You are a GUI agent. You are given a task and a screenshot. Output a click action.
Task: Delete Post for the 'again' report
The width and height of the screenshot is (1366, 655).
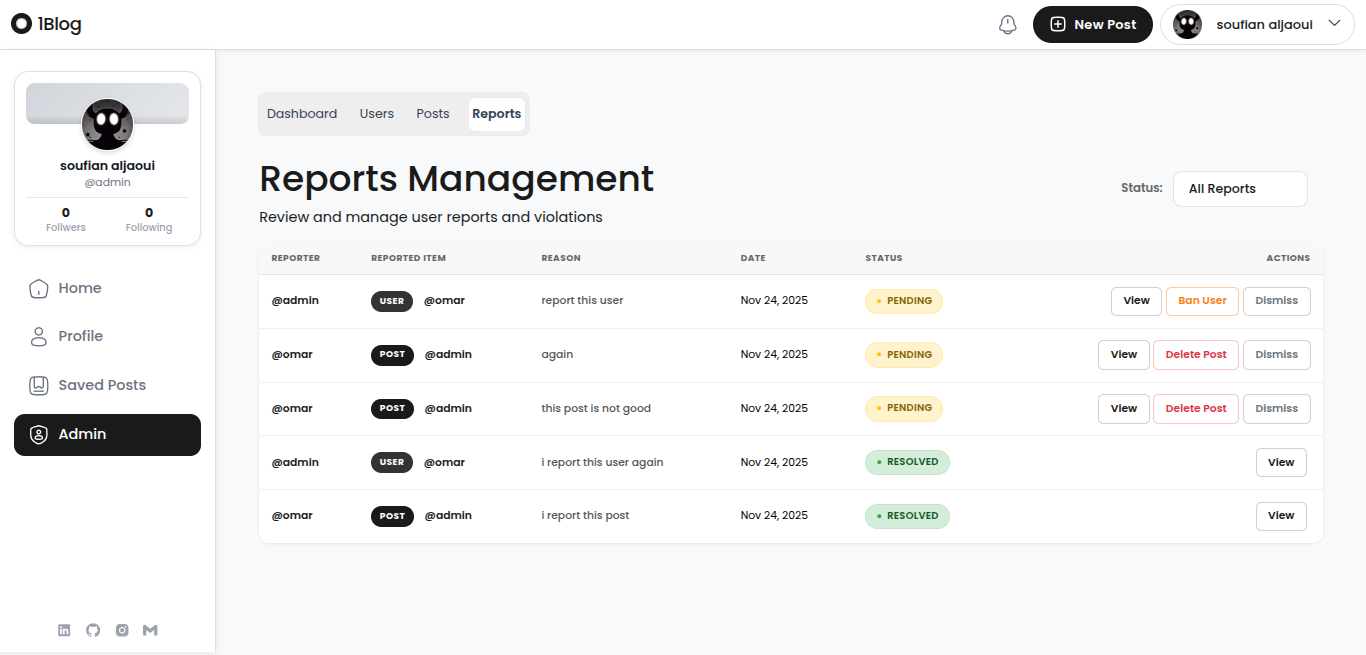[1196, 355]
